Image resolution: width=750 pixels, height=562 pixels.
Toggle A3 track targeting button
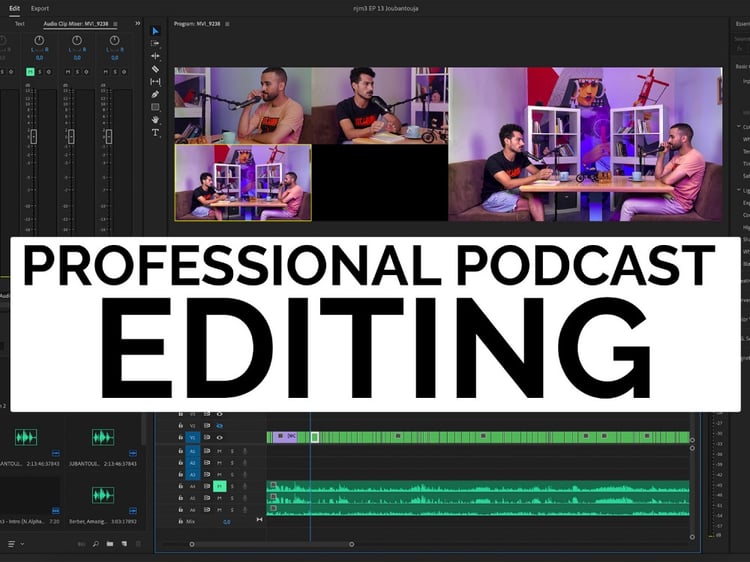coord(193,474)
